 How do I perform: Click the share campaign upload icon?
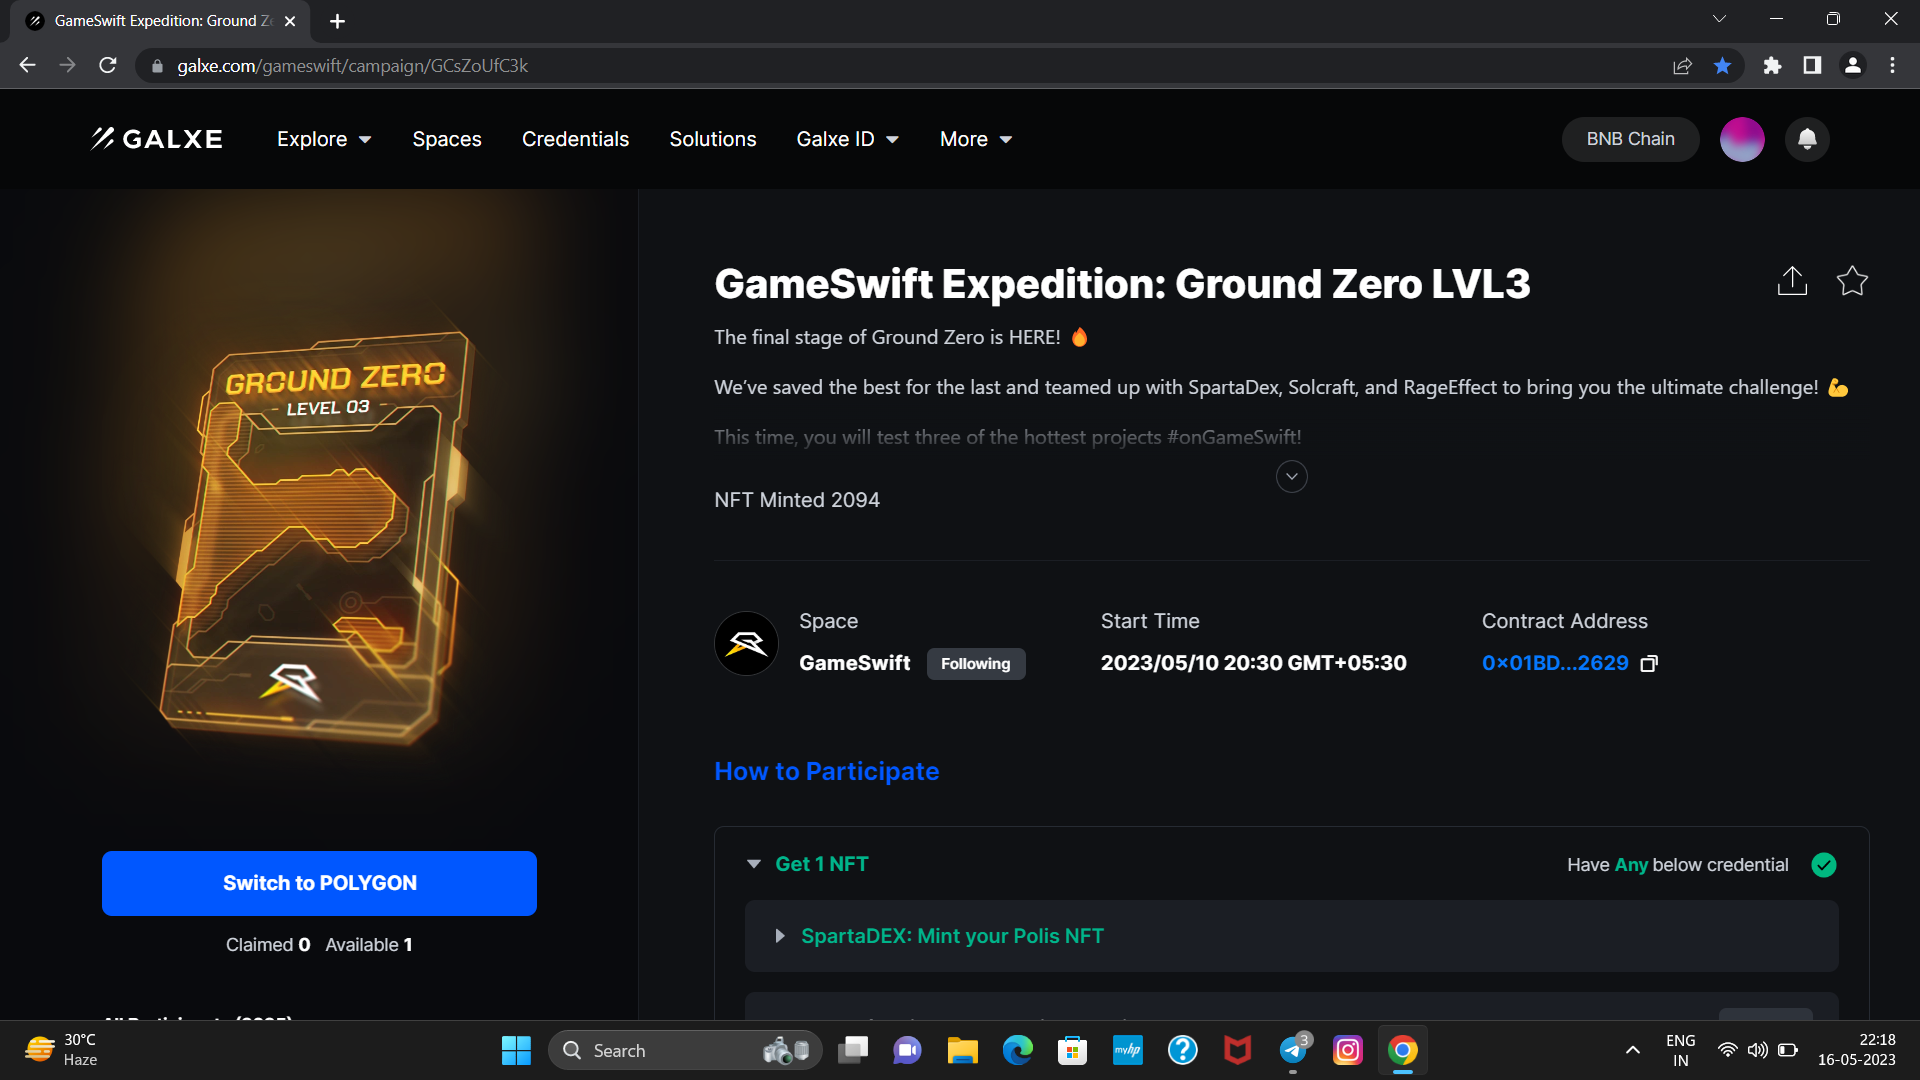[1792, 281]
